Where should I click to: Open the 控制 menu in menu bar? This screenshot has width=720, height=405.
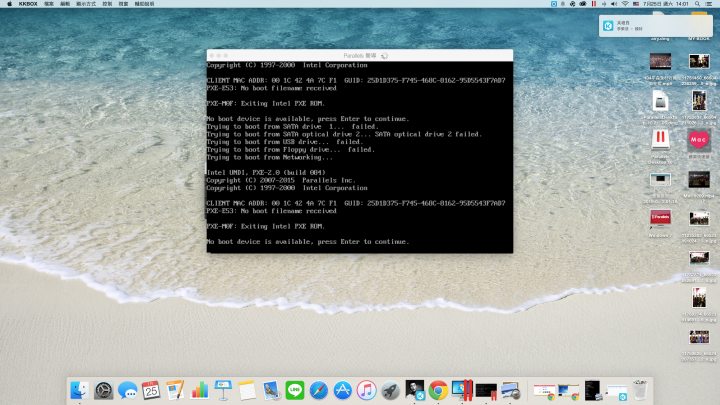coord(107,4)
